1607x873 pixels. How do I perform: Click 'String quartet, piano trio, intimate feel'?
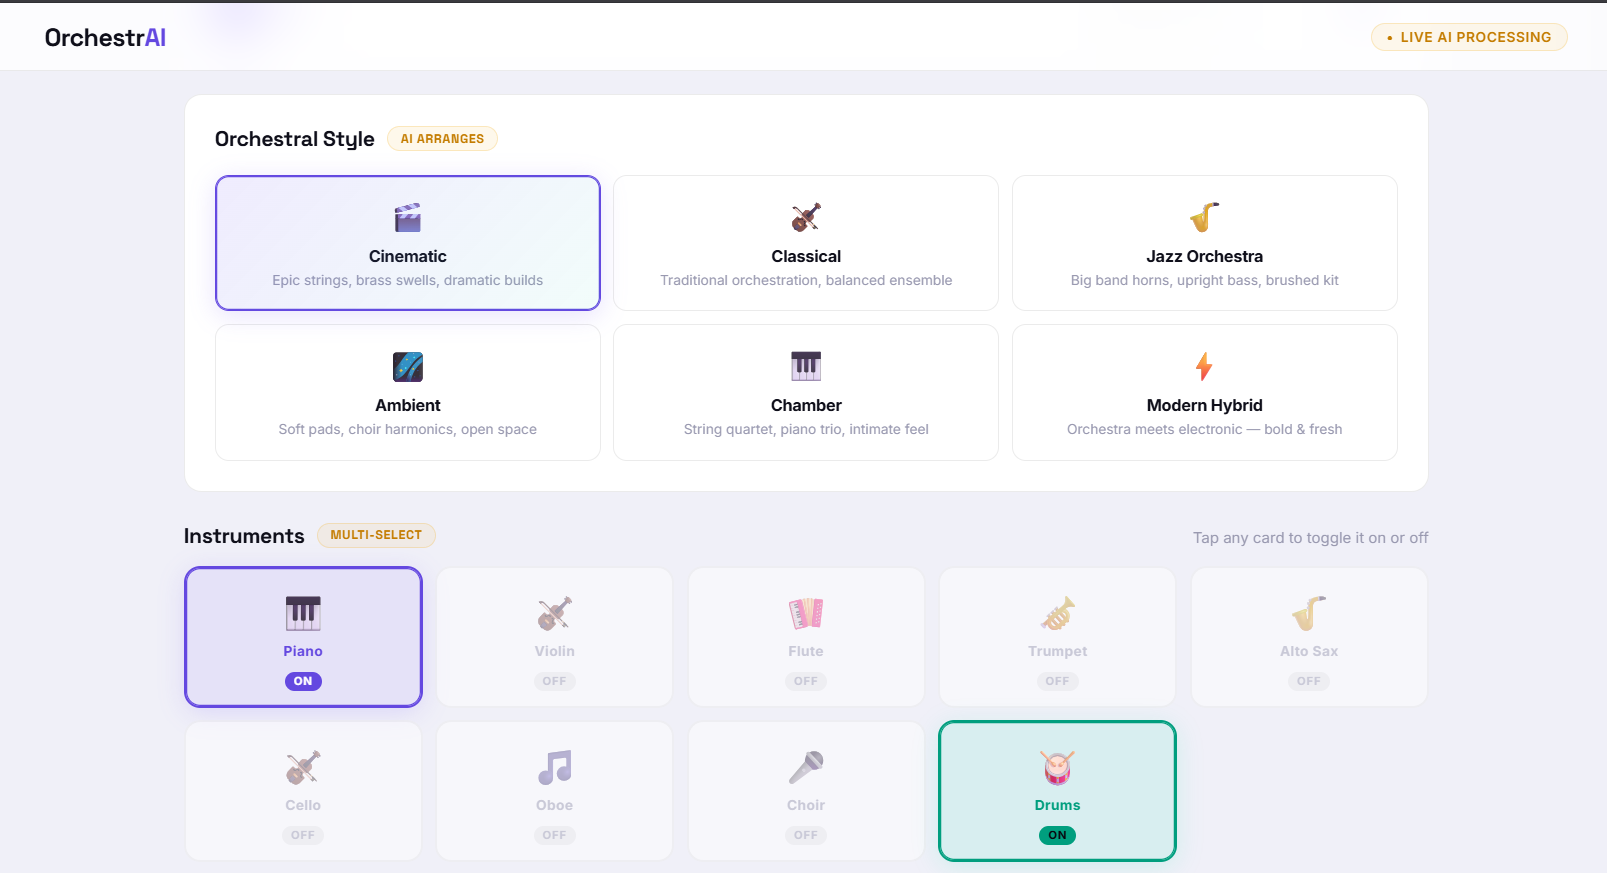click(806, 429)
